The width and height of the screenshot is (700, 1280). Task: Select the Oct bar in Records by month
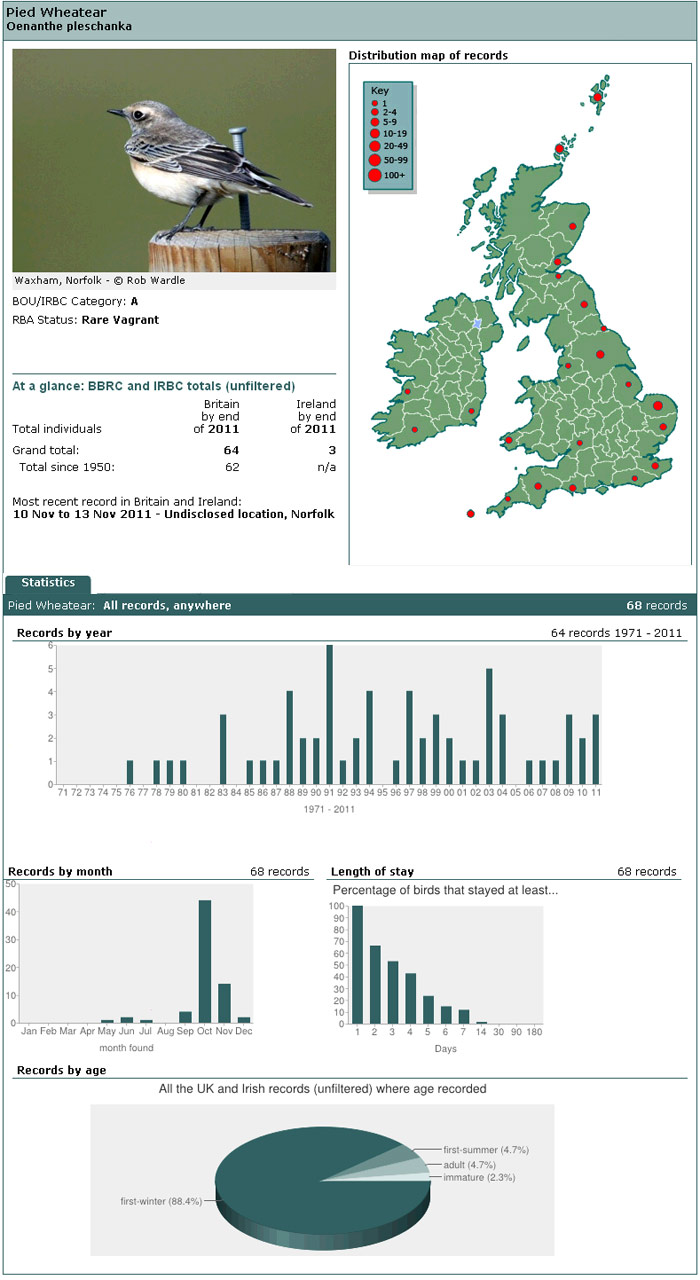pos(205,961)
